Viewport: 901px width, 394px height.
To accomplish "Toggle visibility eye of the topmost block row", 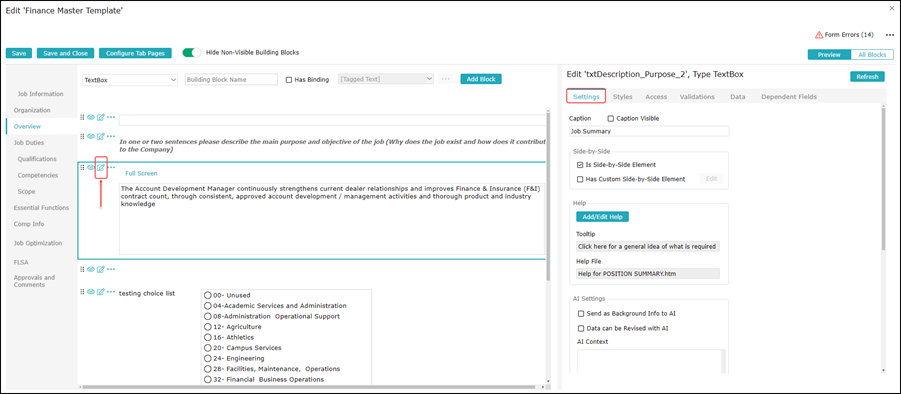I will 91,117.
